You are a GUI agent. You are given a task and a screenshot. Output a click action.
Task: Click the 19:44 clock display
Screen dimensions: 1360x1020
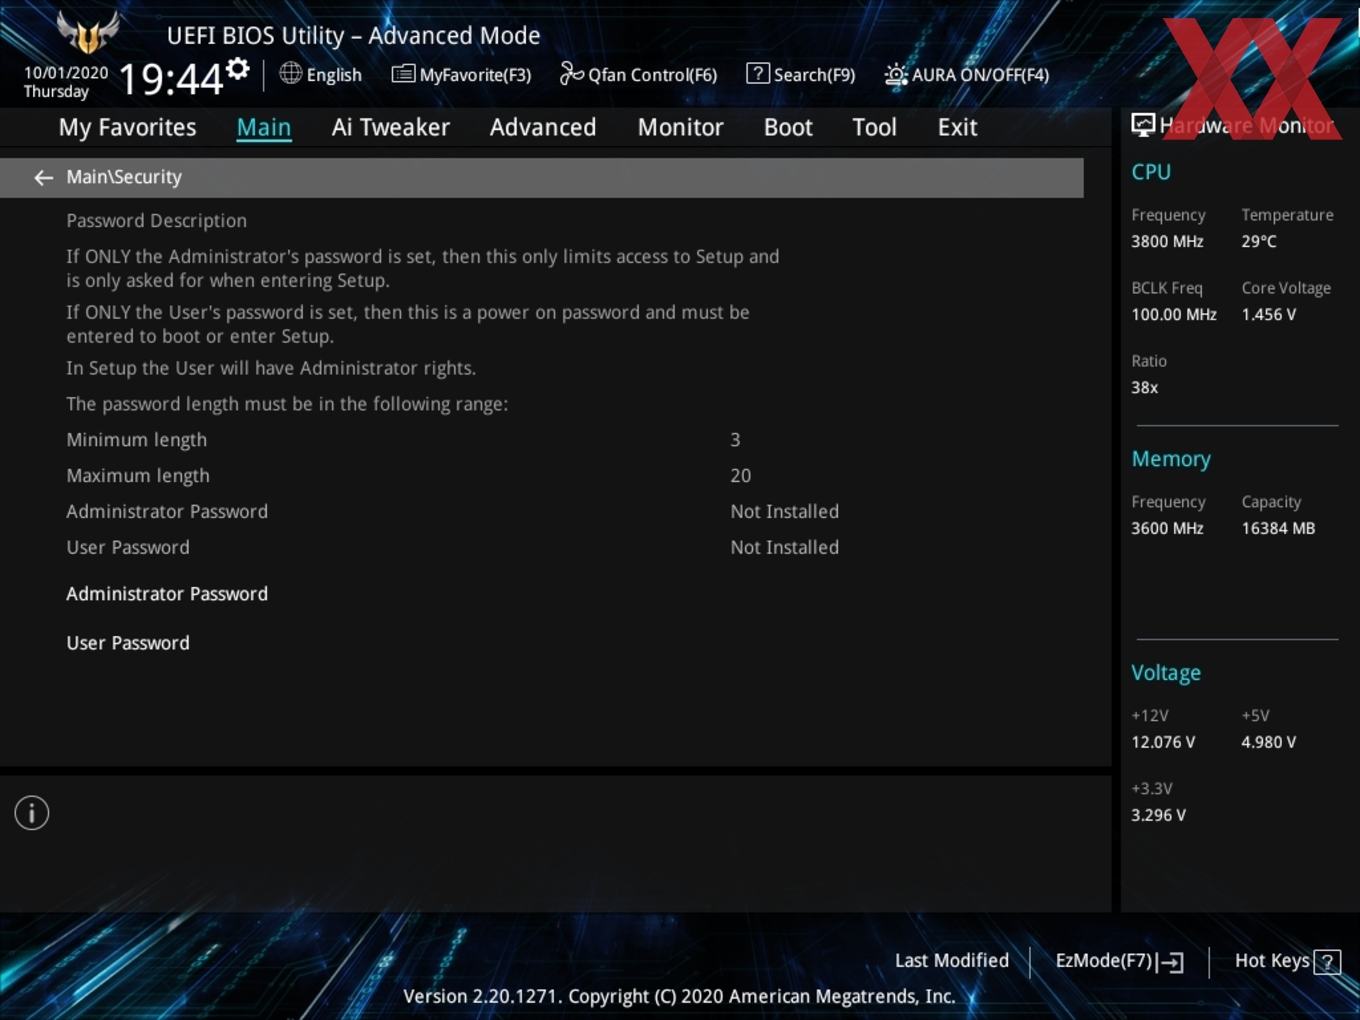click(x=170, y=78)
